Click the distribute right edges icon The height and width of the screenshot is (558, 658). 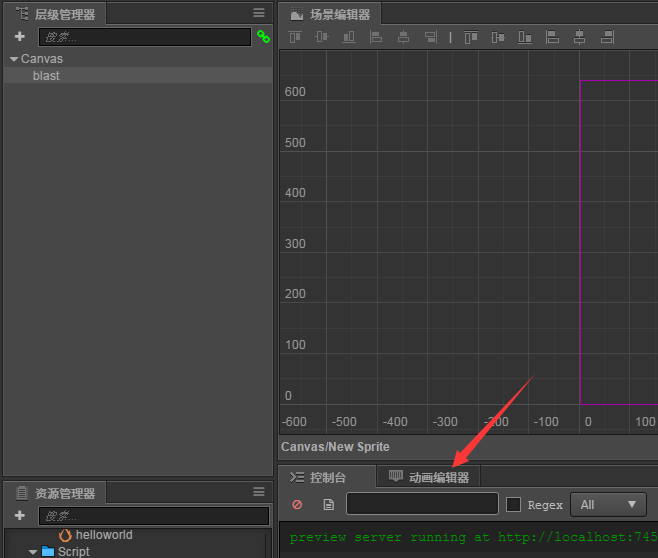click(607, 37)
